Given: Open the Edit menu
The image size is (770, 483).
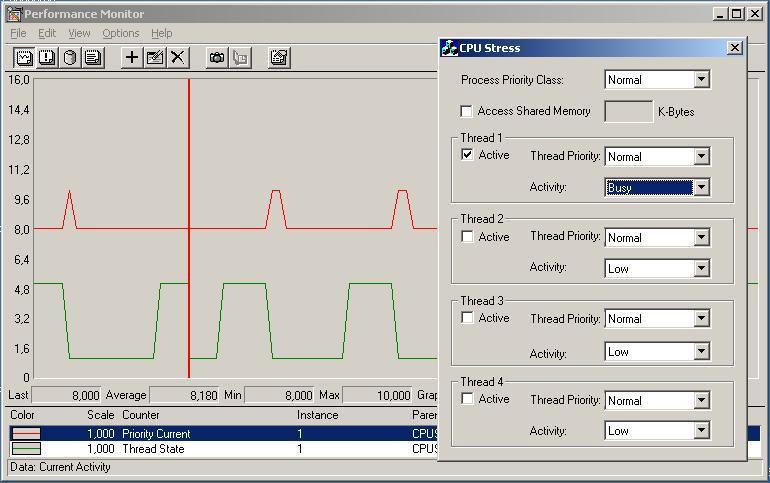Looking at the screenshot, I should coord(47,33).
